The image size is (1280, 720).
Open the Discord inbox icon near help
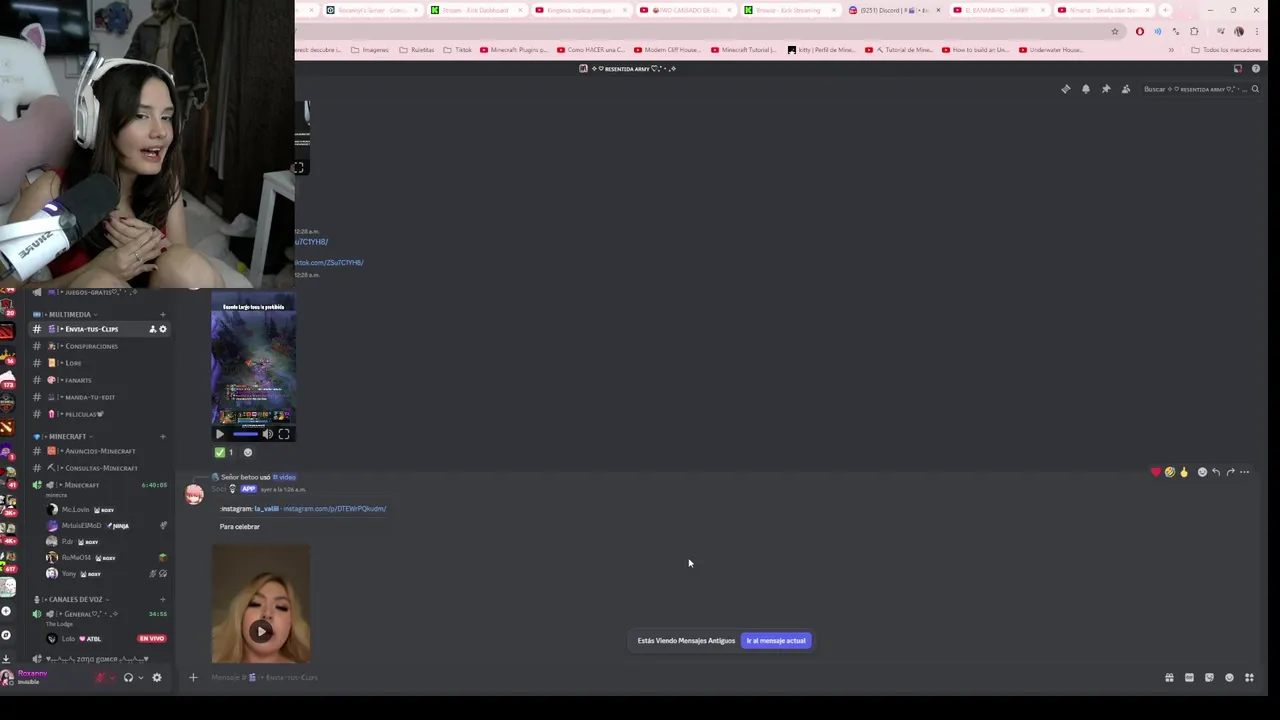tap(1238, 69)
